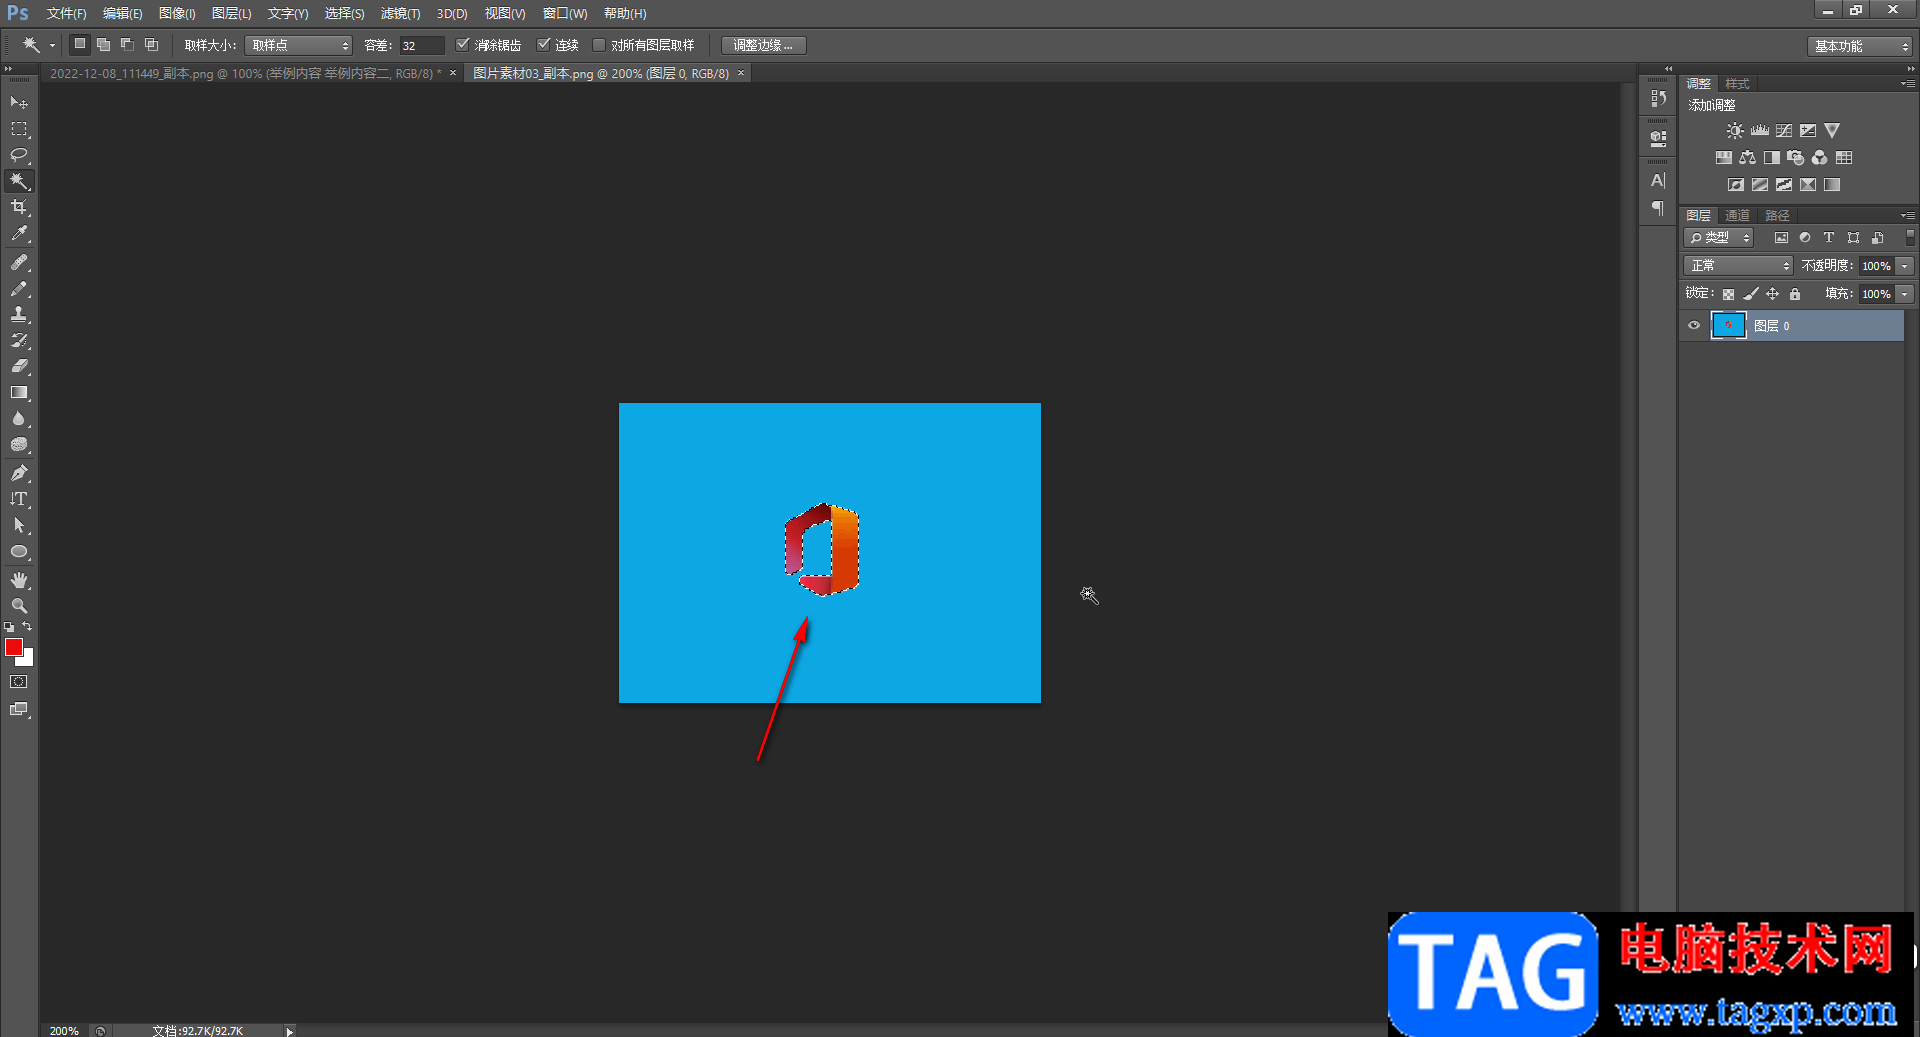Select the Ellipse shape tool

click(x=19, y=551)
